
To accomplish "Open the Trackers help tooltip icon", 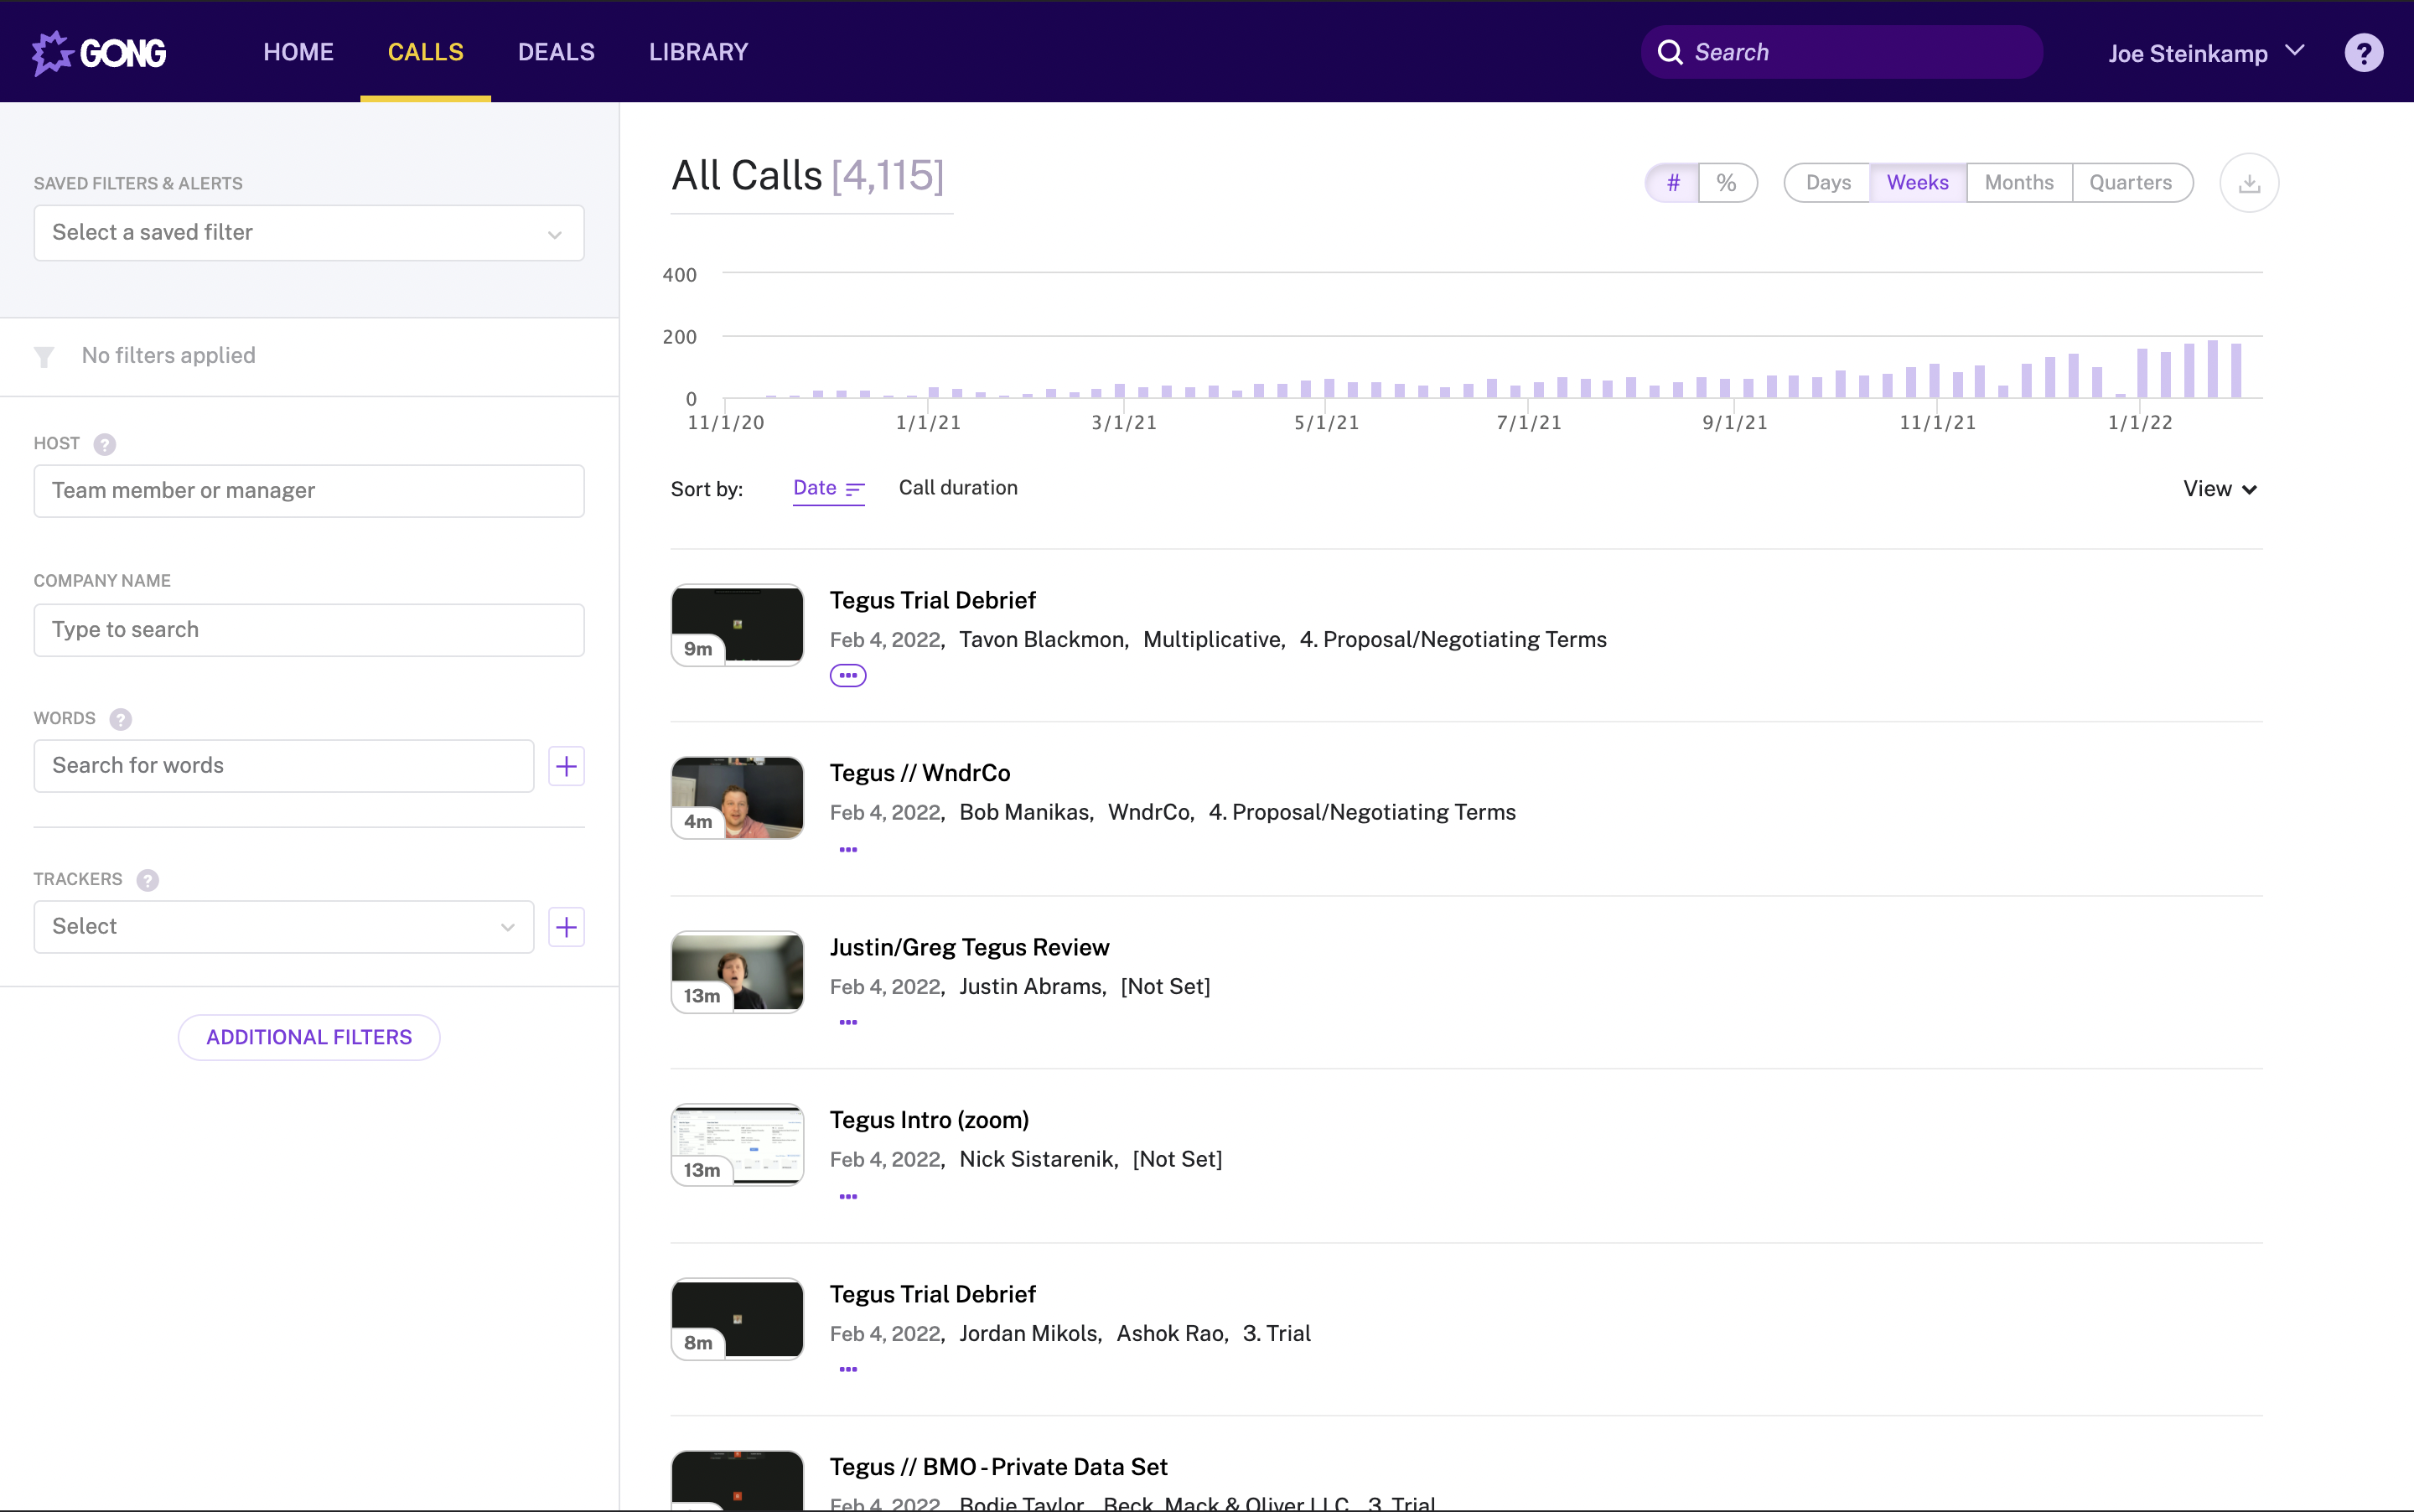I will (x=148, y=880).
